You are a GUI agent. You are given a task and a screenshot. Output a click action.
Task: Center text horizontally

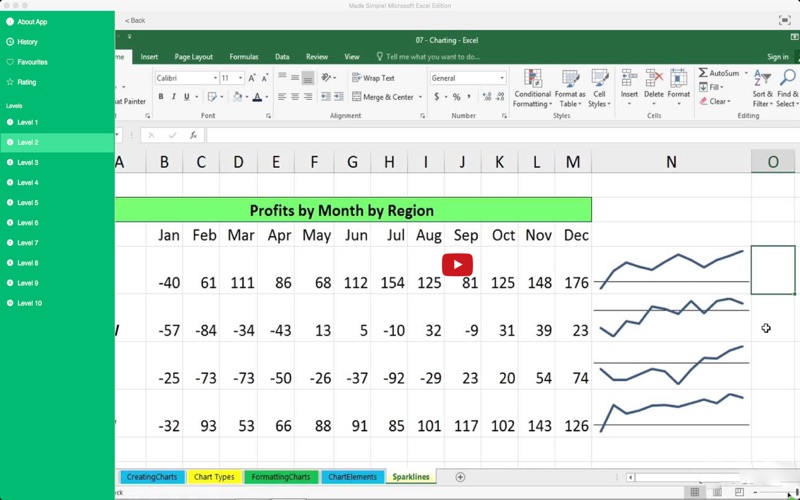[295, 96]
